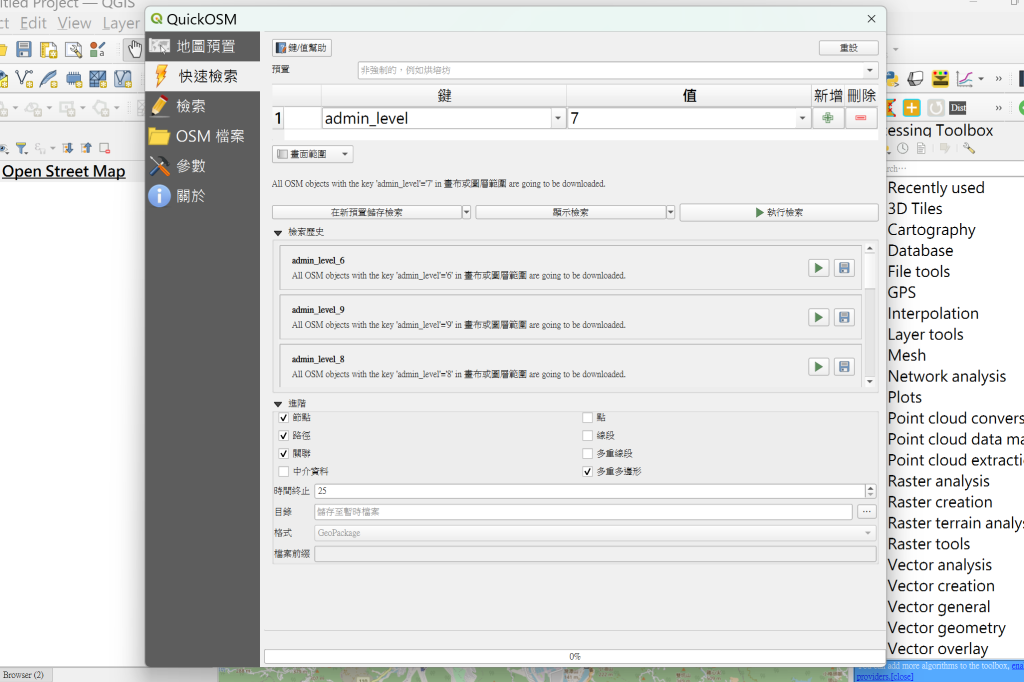Image resolution: width=1024 pixels, height=682 pixels.
Task: Open the admin_level key dropdown arrow
Action: pyautogui.click(x=558, y=118)
